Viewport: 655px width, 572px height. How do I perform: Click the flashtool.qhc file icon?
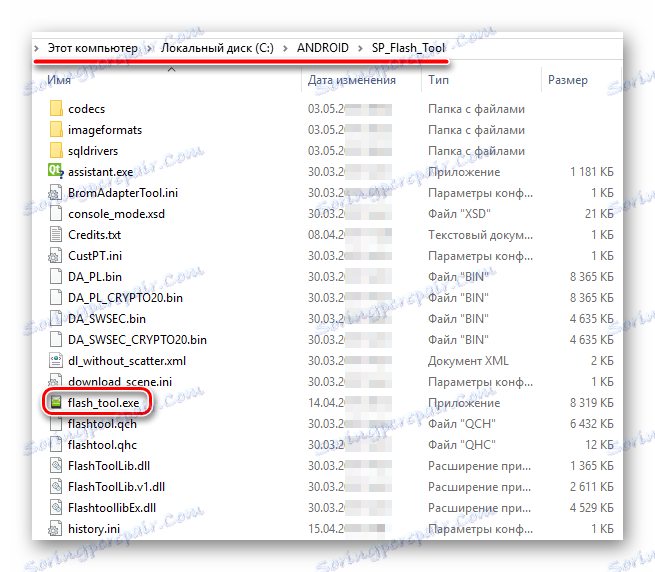tap(56, 444)
